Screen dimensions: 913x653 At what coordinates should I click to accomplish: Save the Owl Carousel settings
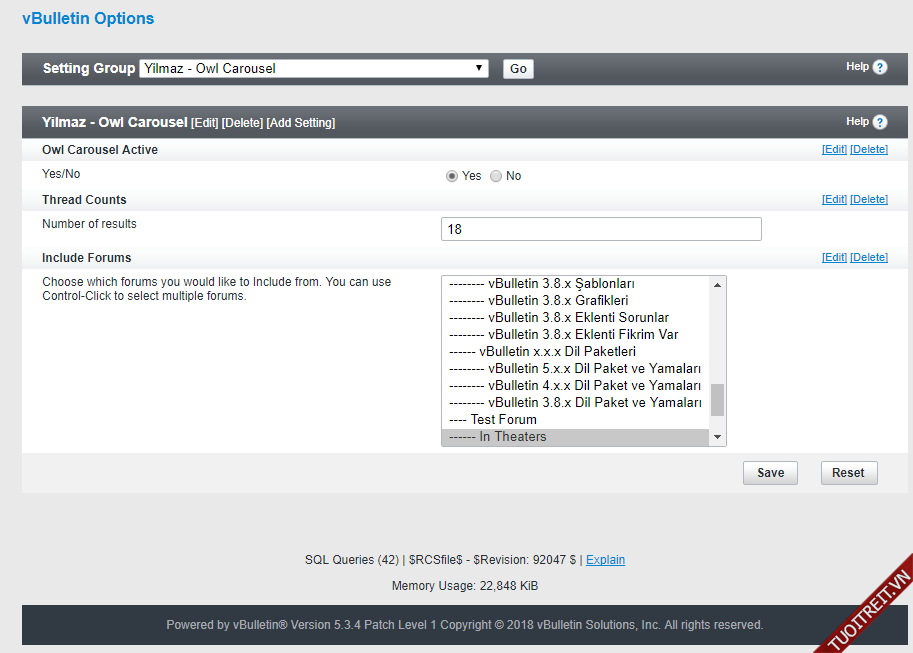point(770,473)
